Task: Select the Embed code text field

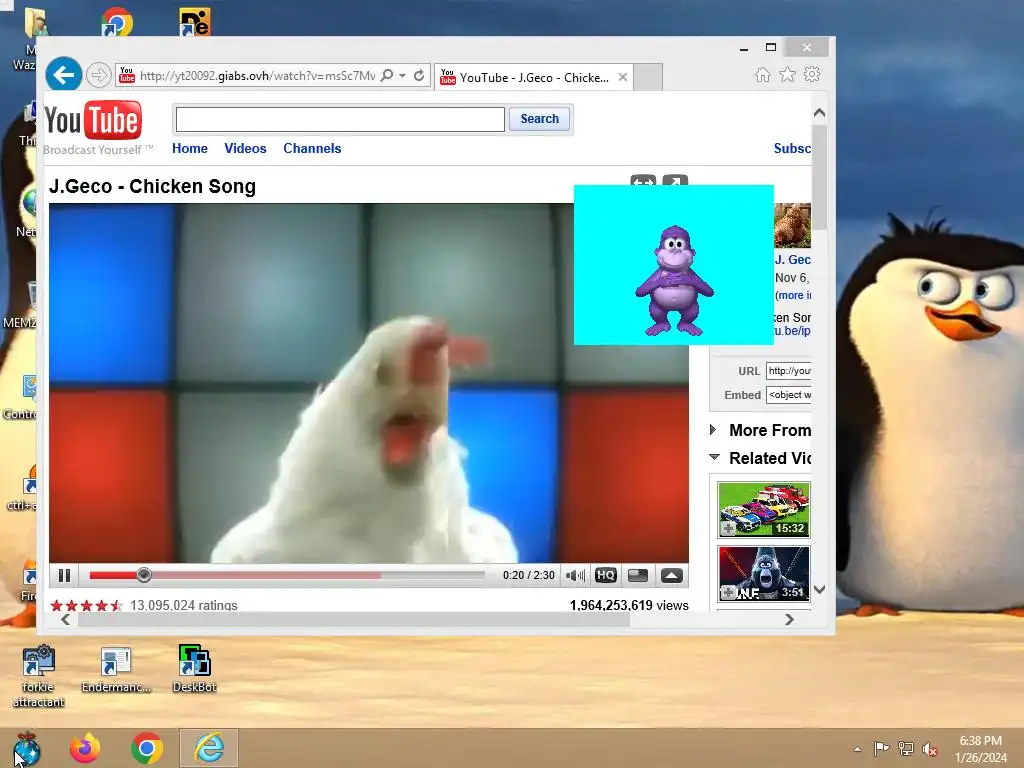Action: click(788, 395)
